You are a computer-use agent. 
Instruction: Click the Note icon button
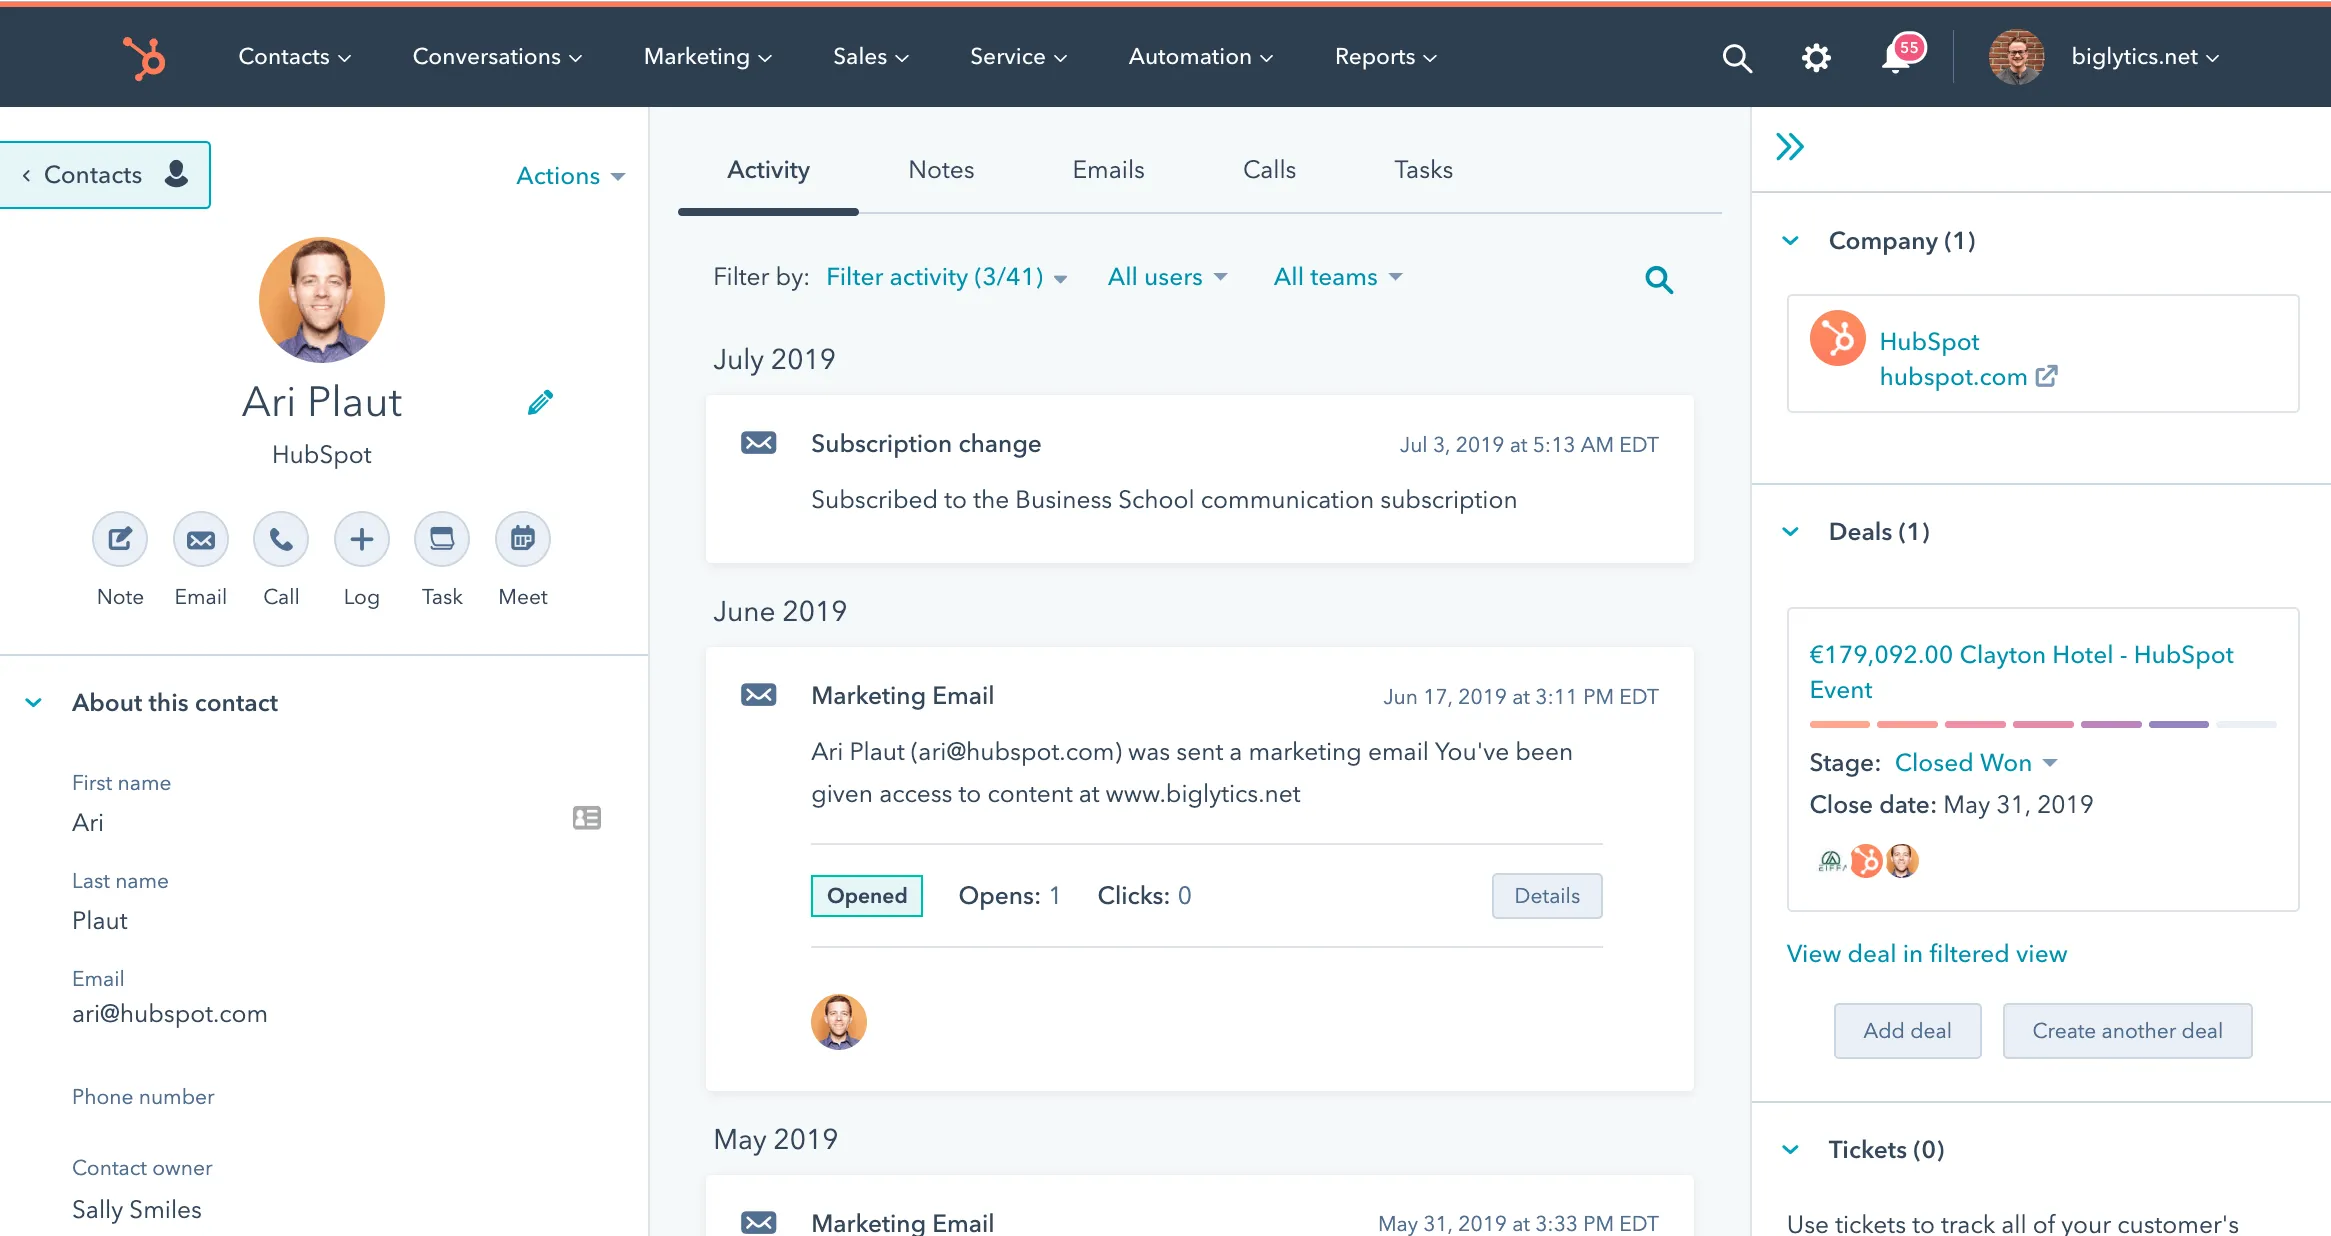[120, 540]
